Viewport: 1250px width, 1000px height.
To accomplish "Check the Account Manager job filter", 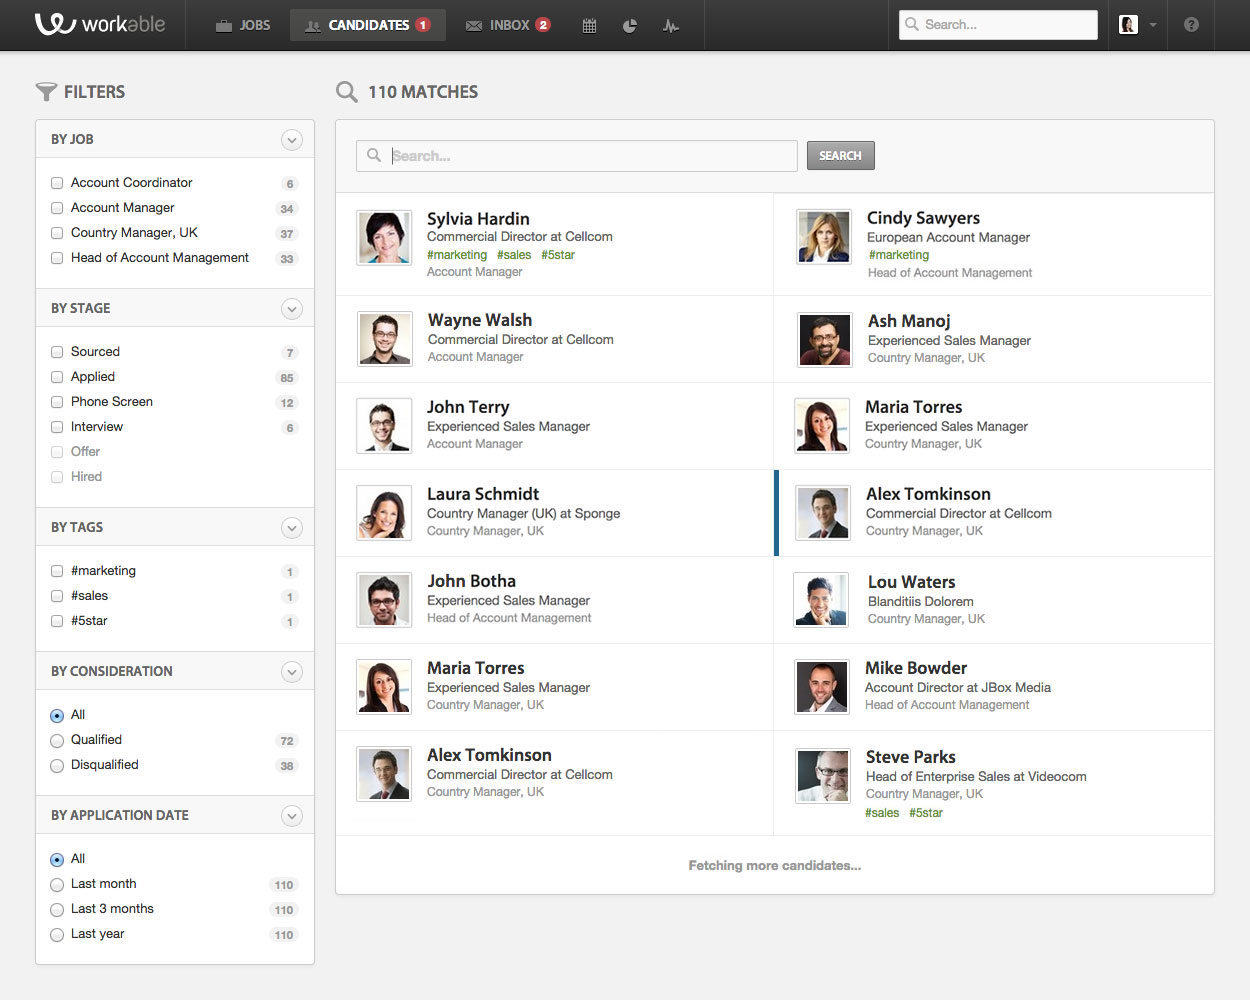I will (57, 208).
